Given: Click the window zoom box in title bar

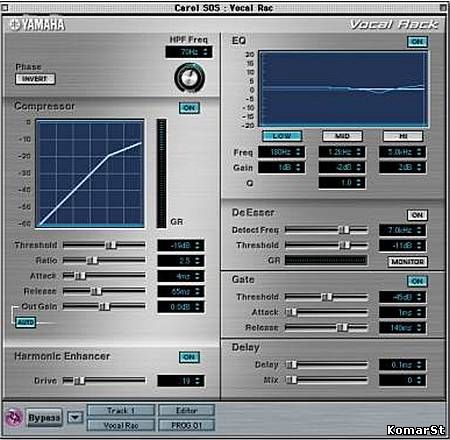Looking at the screenshot, I should 444,7.
